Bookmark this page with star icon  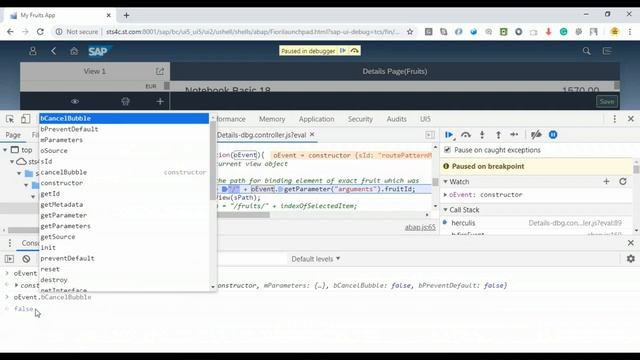coord(410,31)
